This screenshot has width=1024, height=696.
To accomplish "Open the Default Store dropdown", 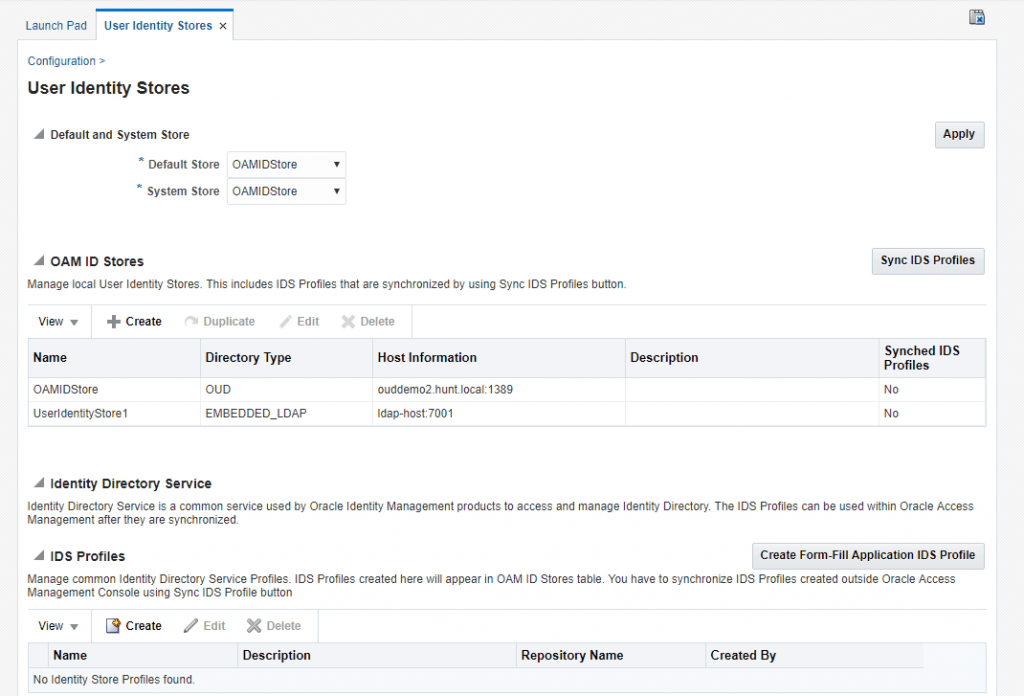I will 286,165.
